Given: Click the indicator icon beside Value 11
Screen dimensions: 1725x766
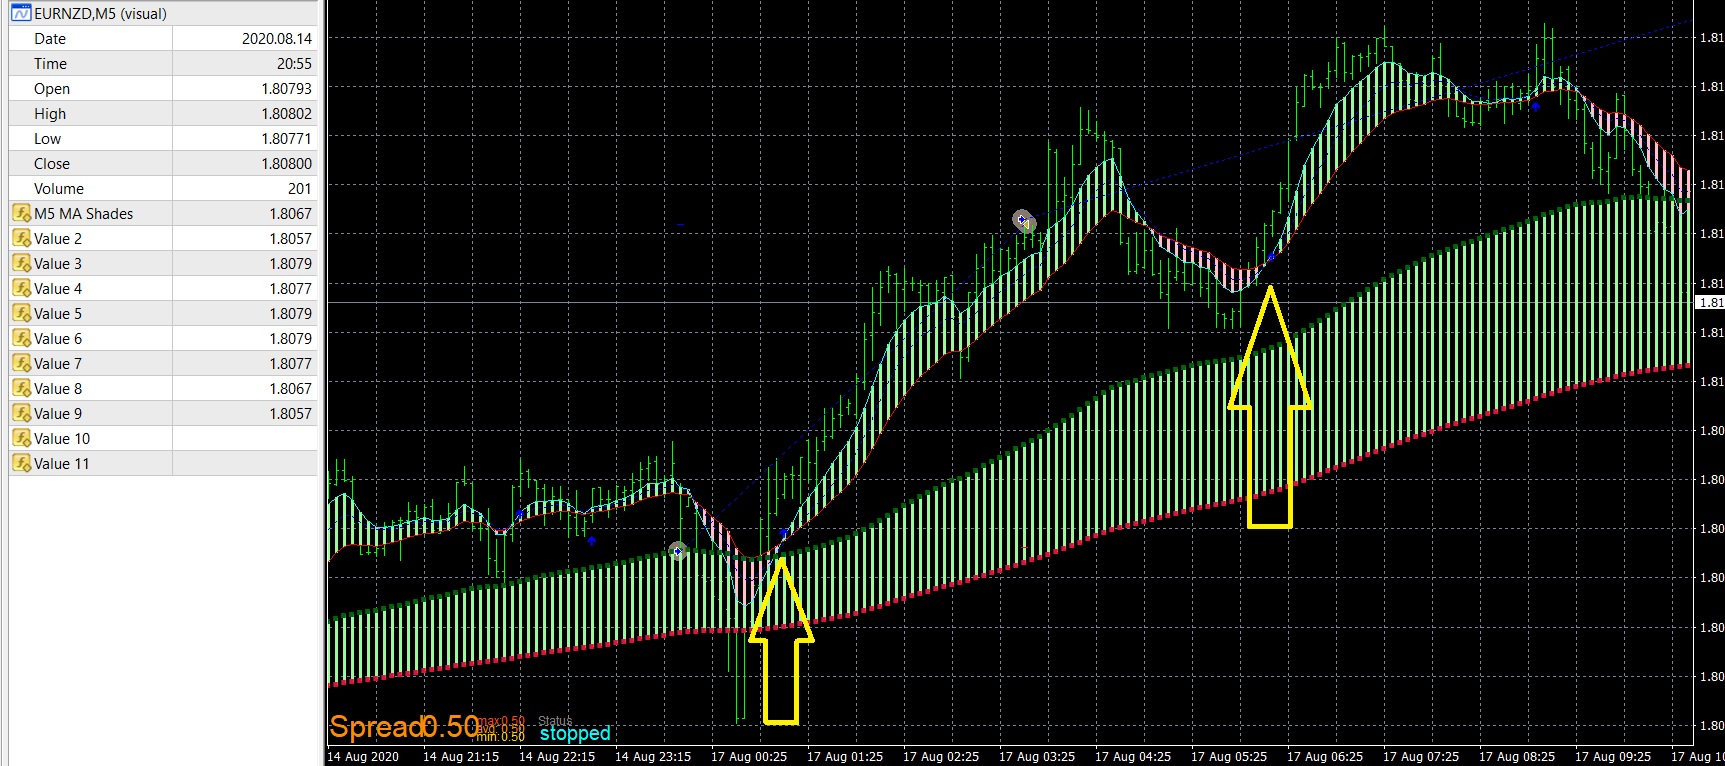Looking at the screenshot, I should (21, 463).
